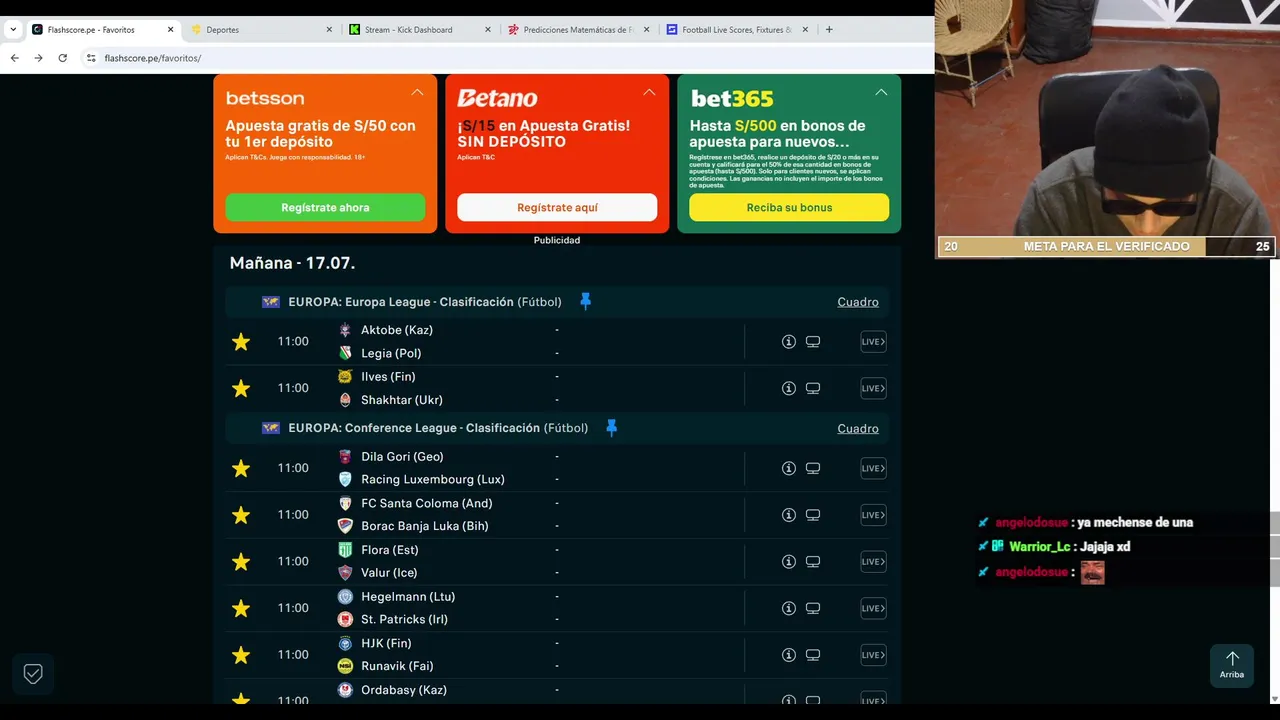The width and height of the screenshot is (1280, 720).
Task: Click the browser forward arrow
Action: [38, 58]
